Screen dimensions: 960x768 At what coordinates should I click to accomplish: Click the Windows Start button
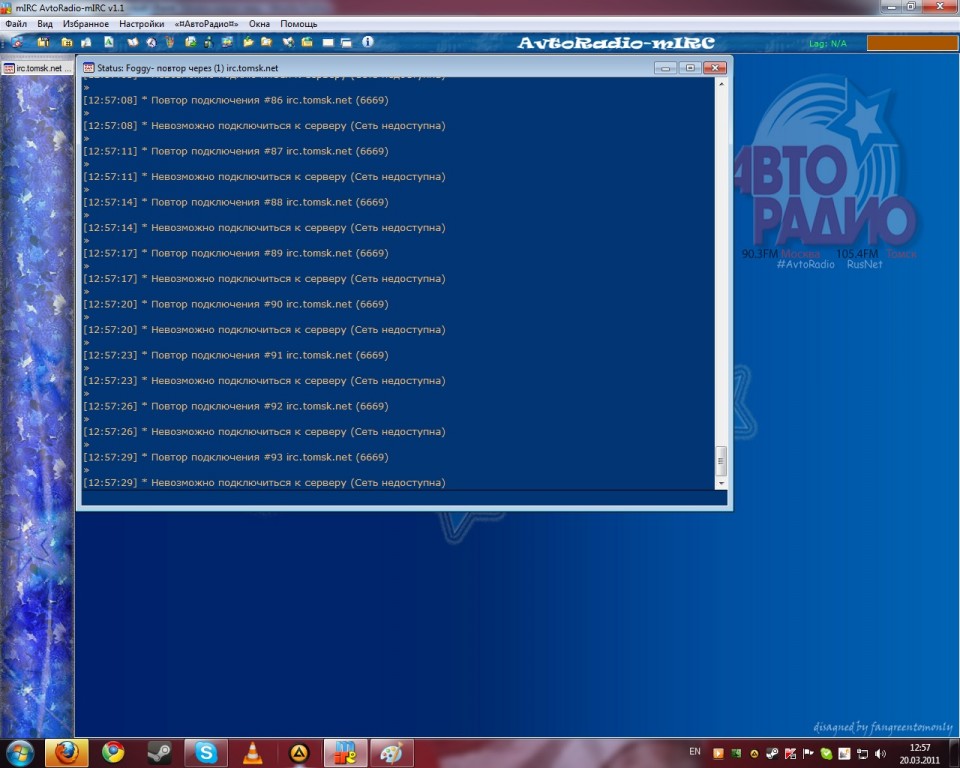[19, 753]
